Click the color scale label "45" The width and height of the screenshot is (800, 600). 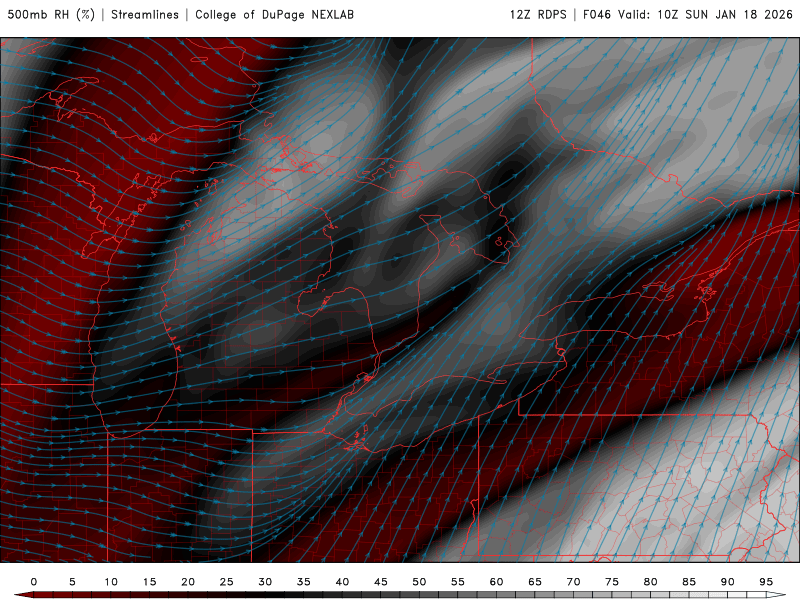(381, 582)
